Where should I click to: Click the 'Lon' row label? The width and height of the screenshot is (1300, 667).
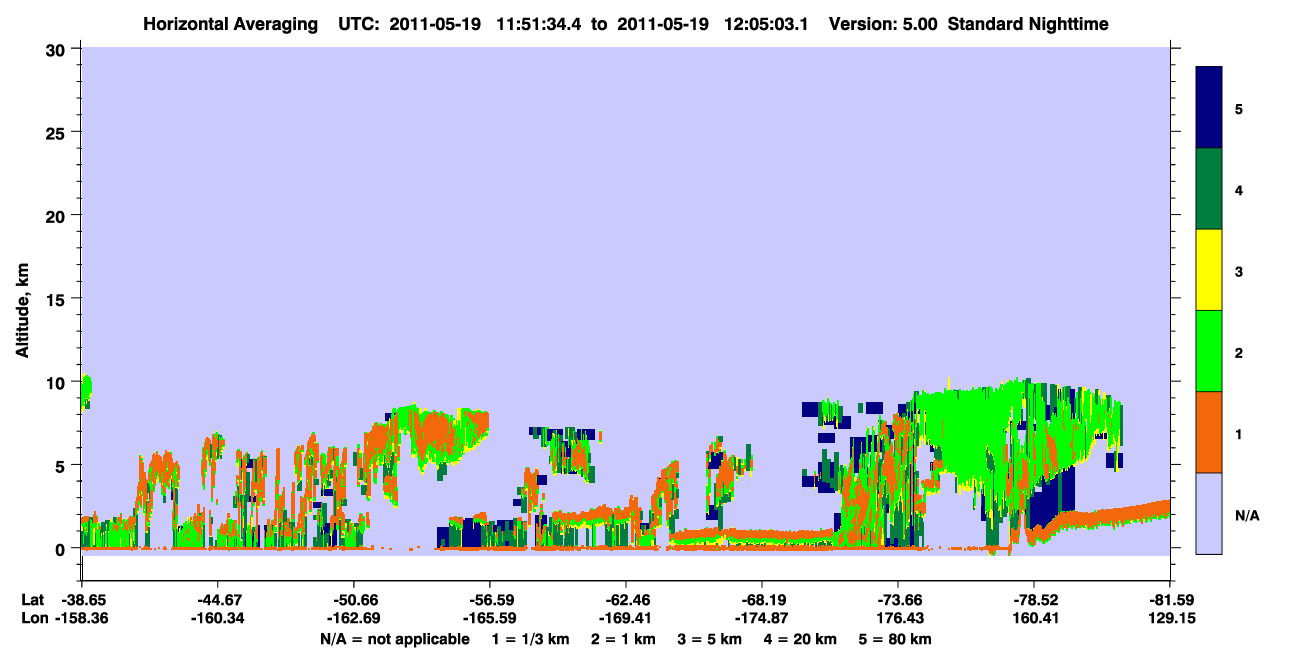pyautogui.click(x=33, y=618)
